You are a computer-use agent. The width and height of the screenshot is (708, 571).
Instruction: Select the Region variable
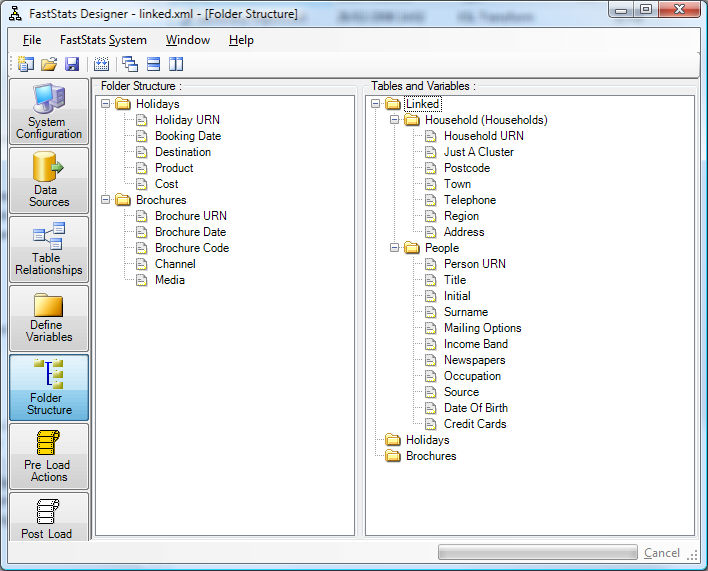pos(461,216)
